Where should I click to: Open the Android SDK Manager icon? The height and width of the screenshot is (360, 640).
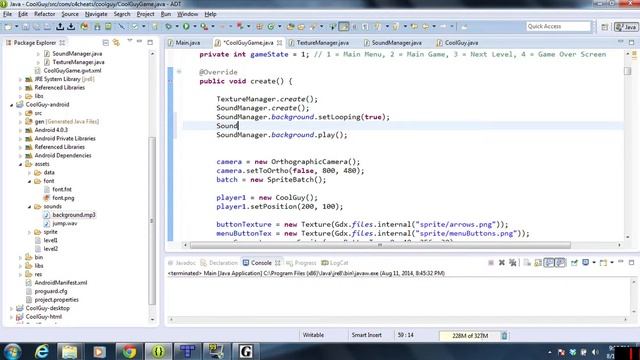[x=97, y=27]
